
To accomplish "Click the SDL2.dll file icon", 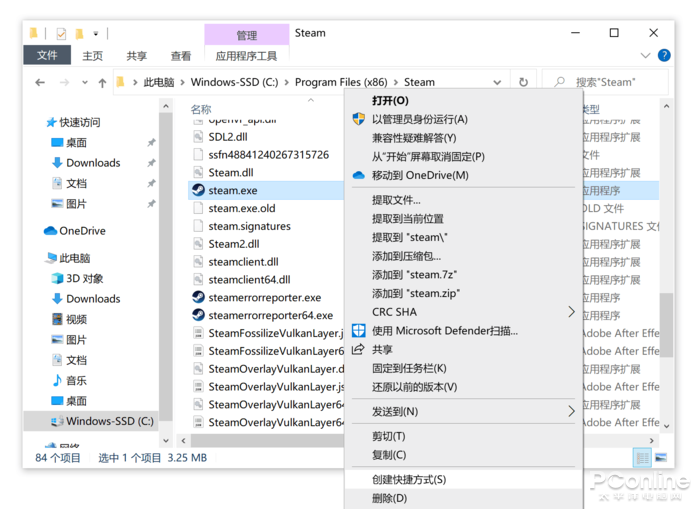I will pyautogui.click(x=198, y=137).
